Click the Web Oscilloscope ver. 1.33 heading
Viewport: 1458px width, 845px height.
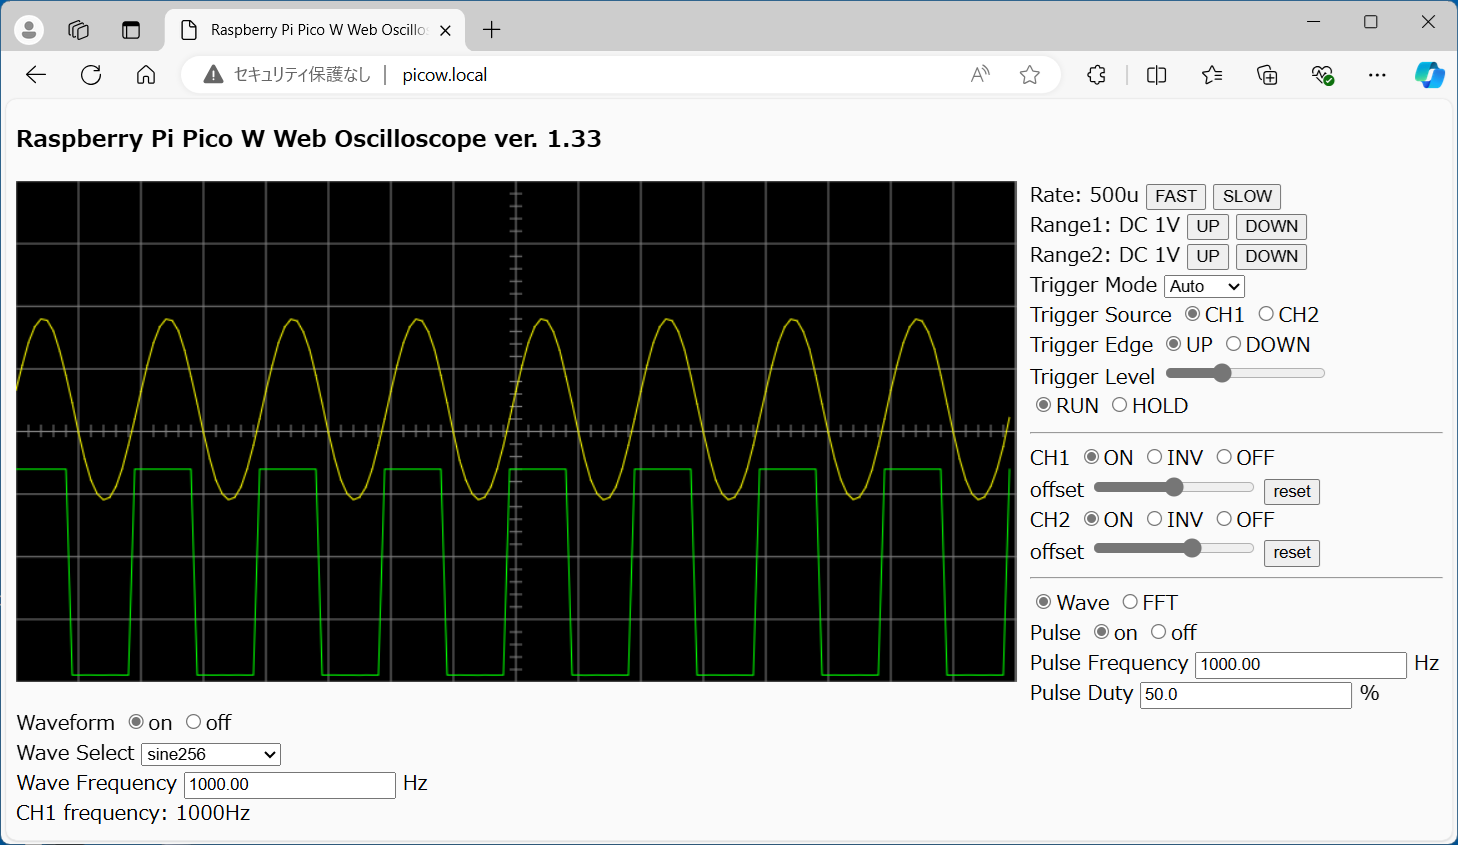pos(309,139)
